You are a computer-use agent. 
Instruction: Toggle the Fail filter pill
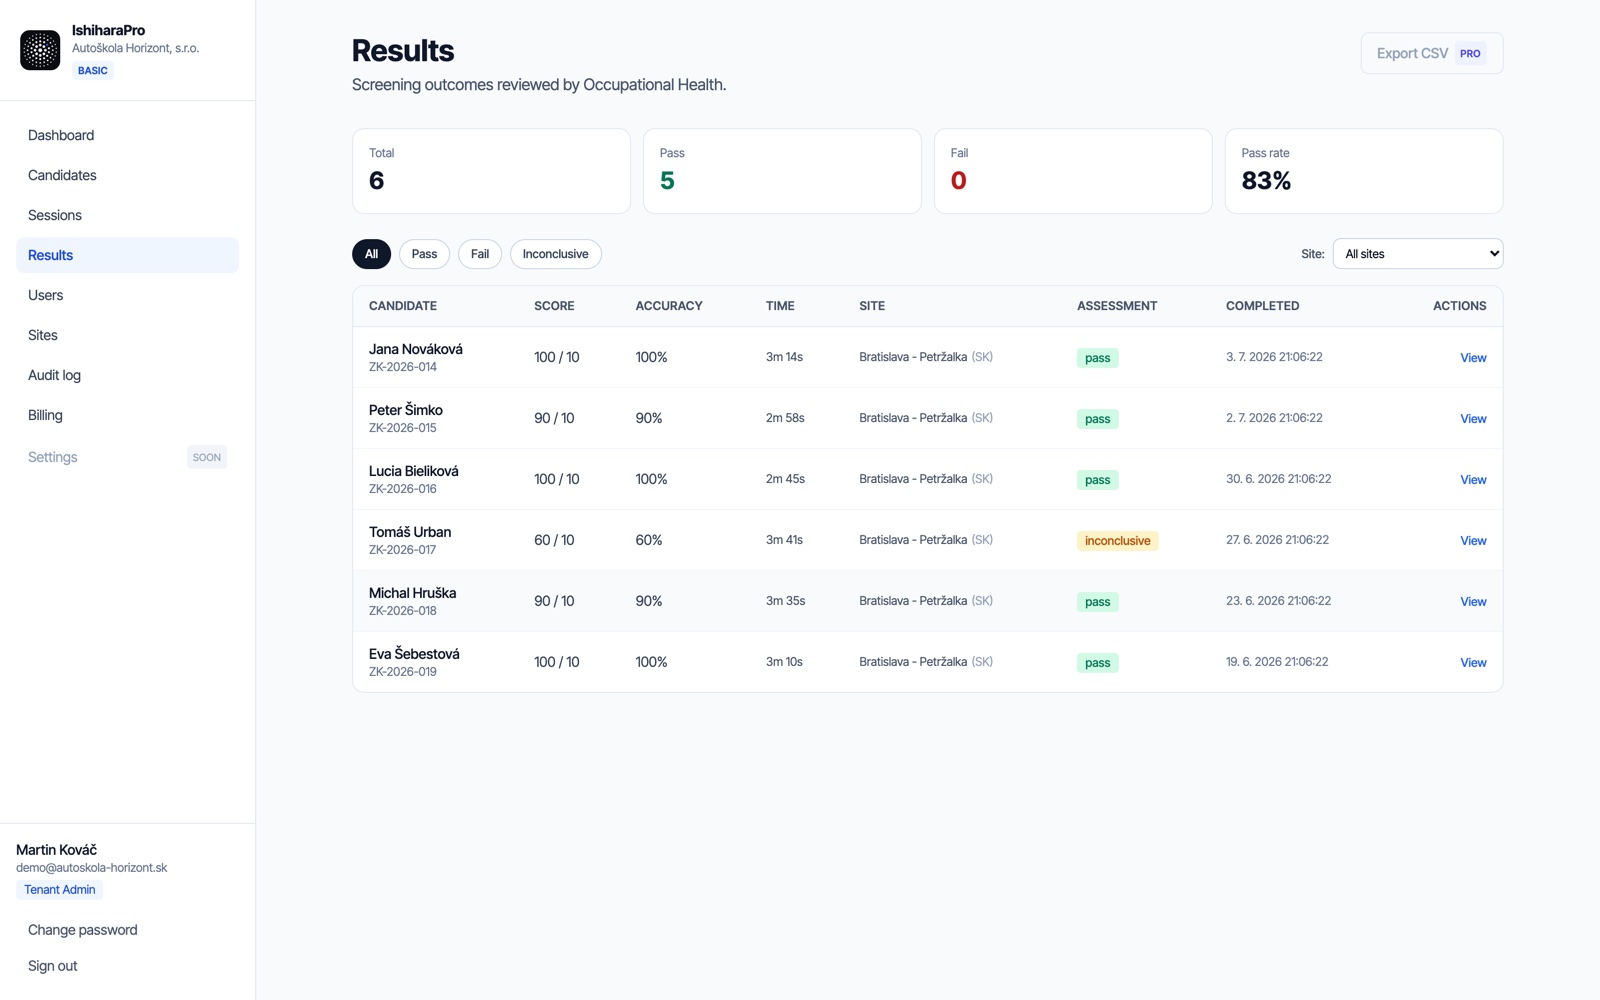click(x=480, y=254)
